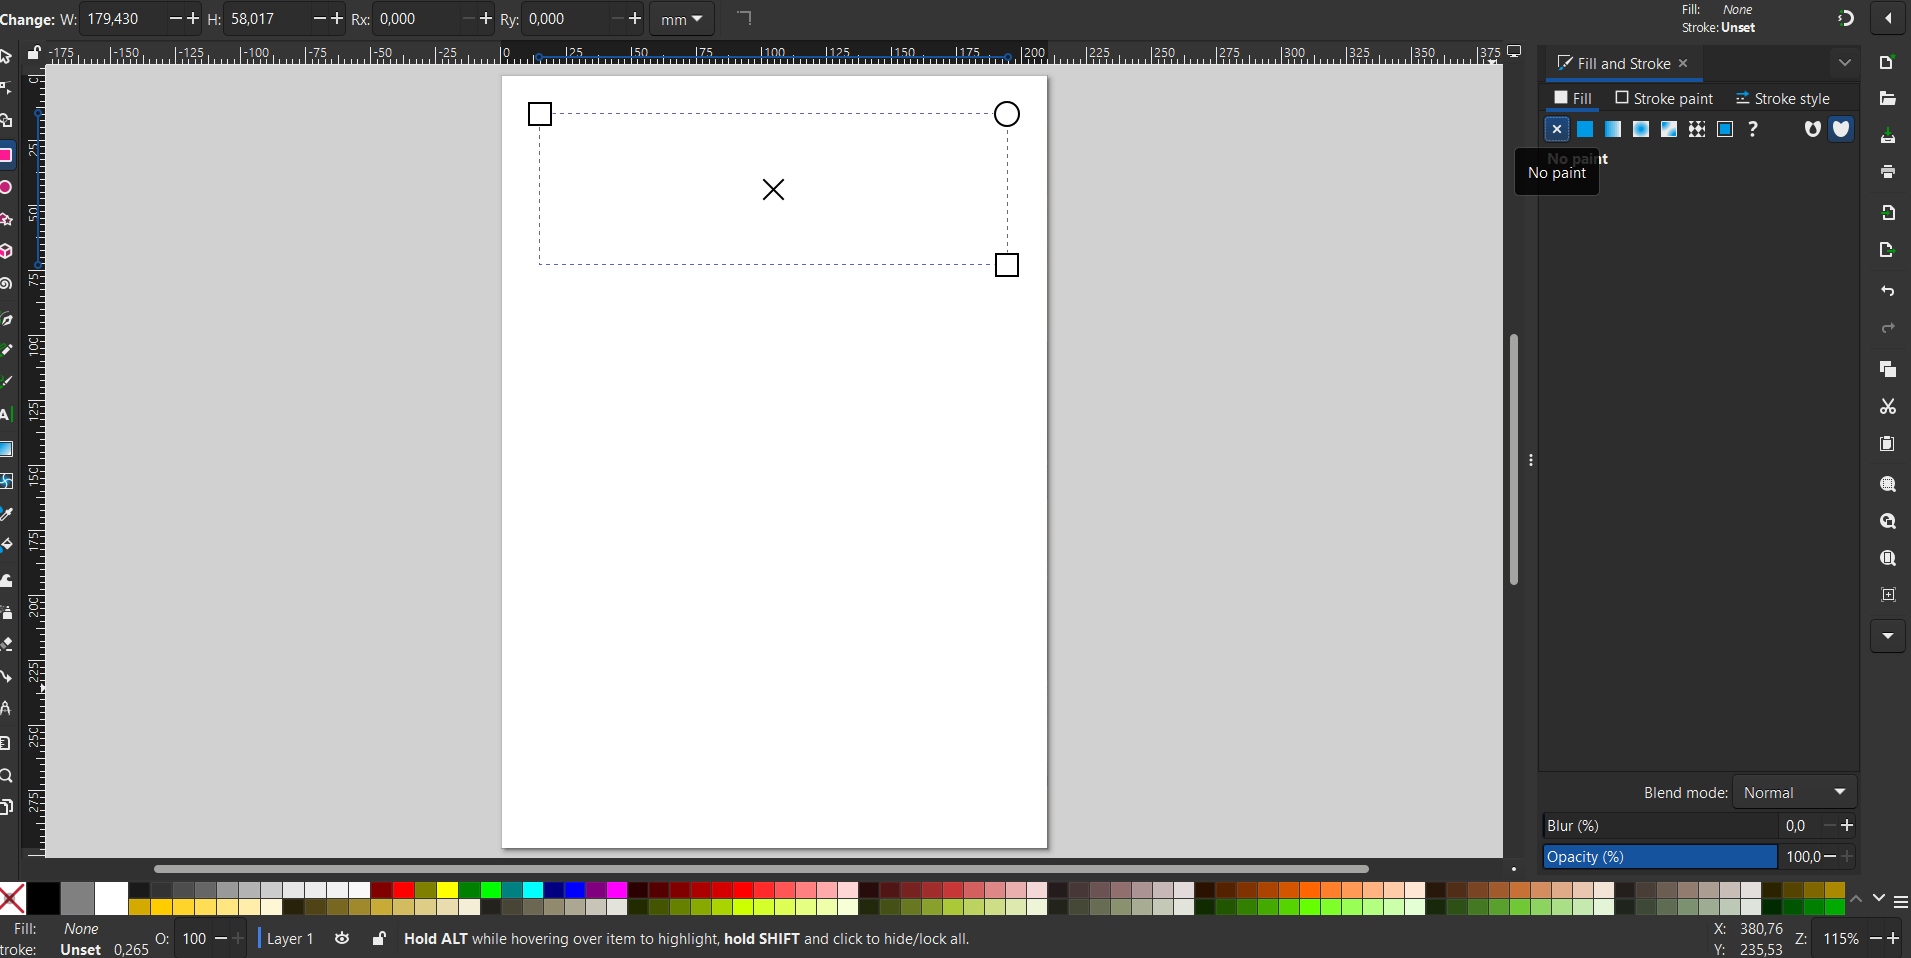This screenshot has width=1911, height=958.
Task: Open the Blend mode Normal dropdown
Action: click(x=1794, y=792)
